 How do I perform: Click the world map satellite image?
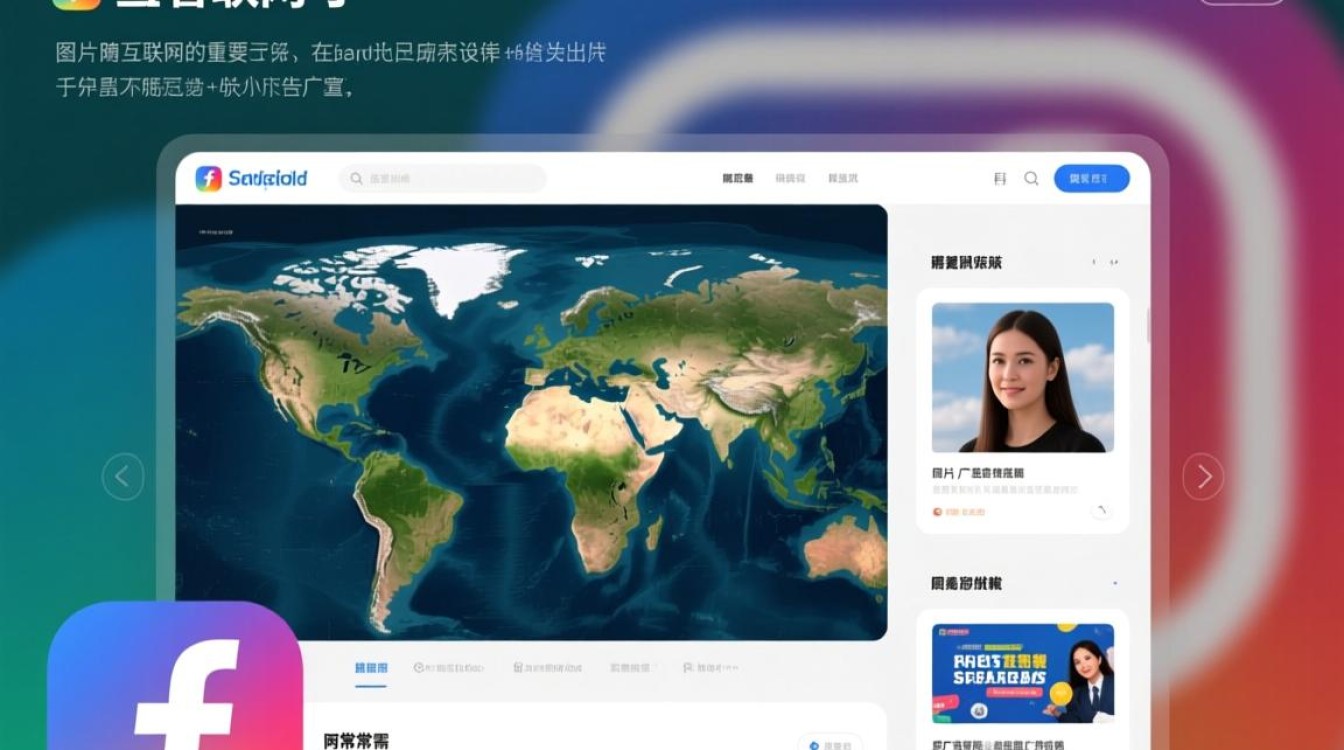point(531,422)
